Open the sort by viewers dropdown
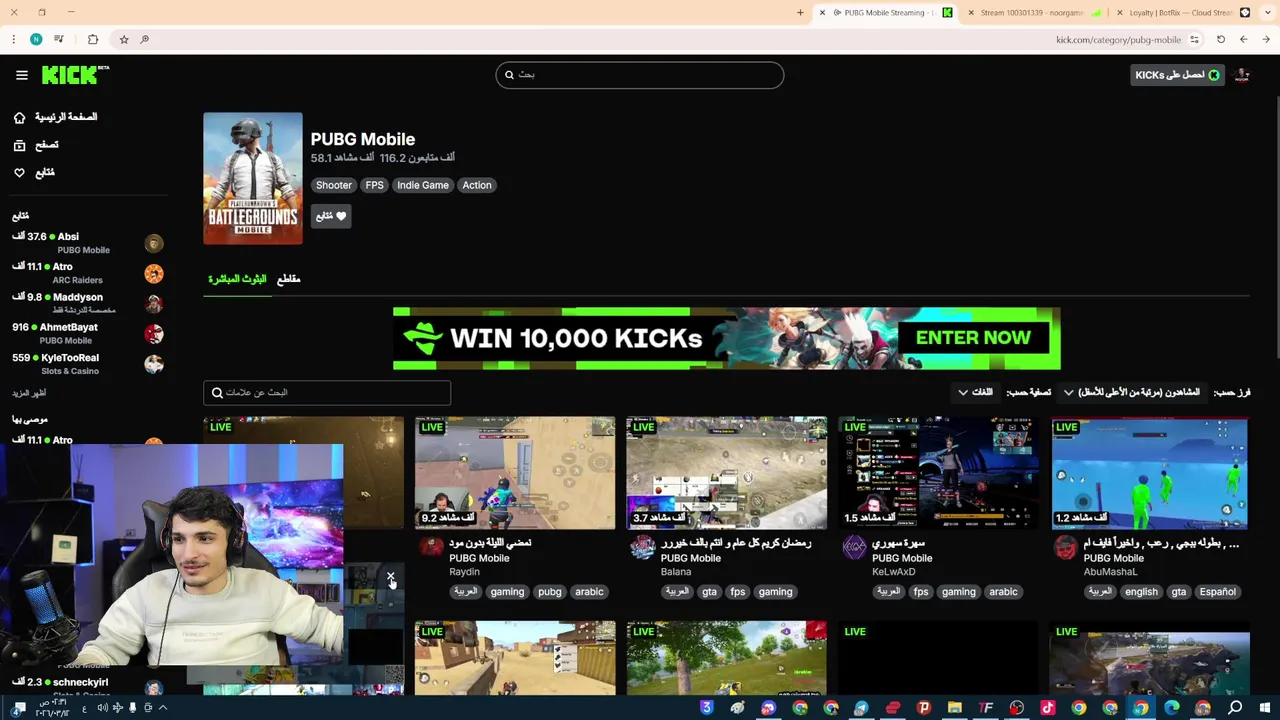The height and width of the screenshot is (720, 1280). [x=1131, y=393]
